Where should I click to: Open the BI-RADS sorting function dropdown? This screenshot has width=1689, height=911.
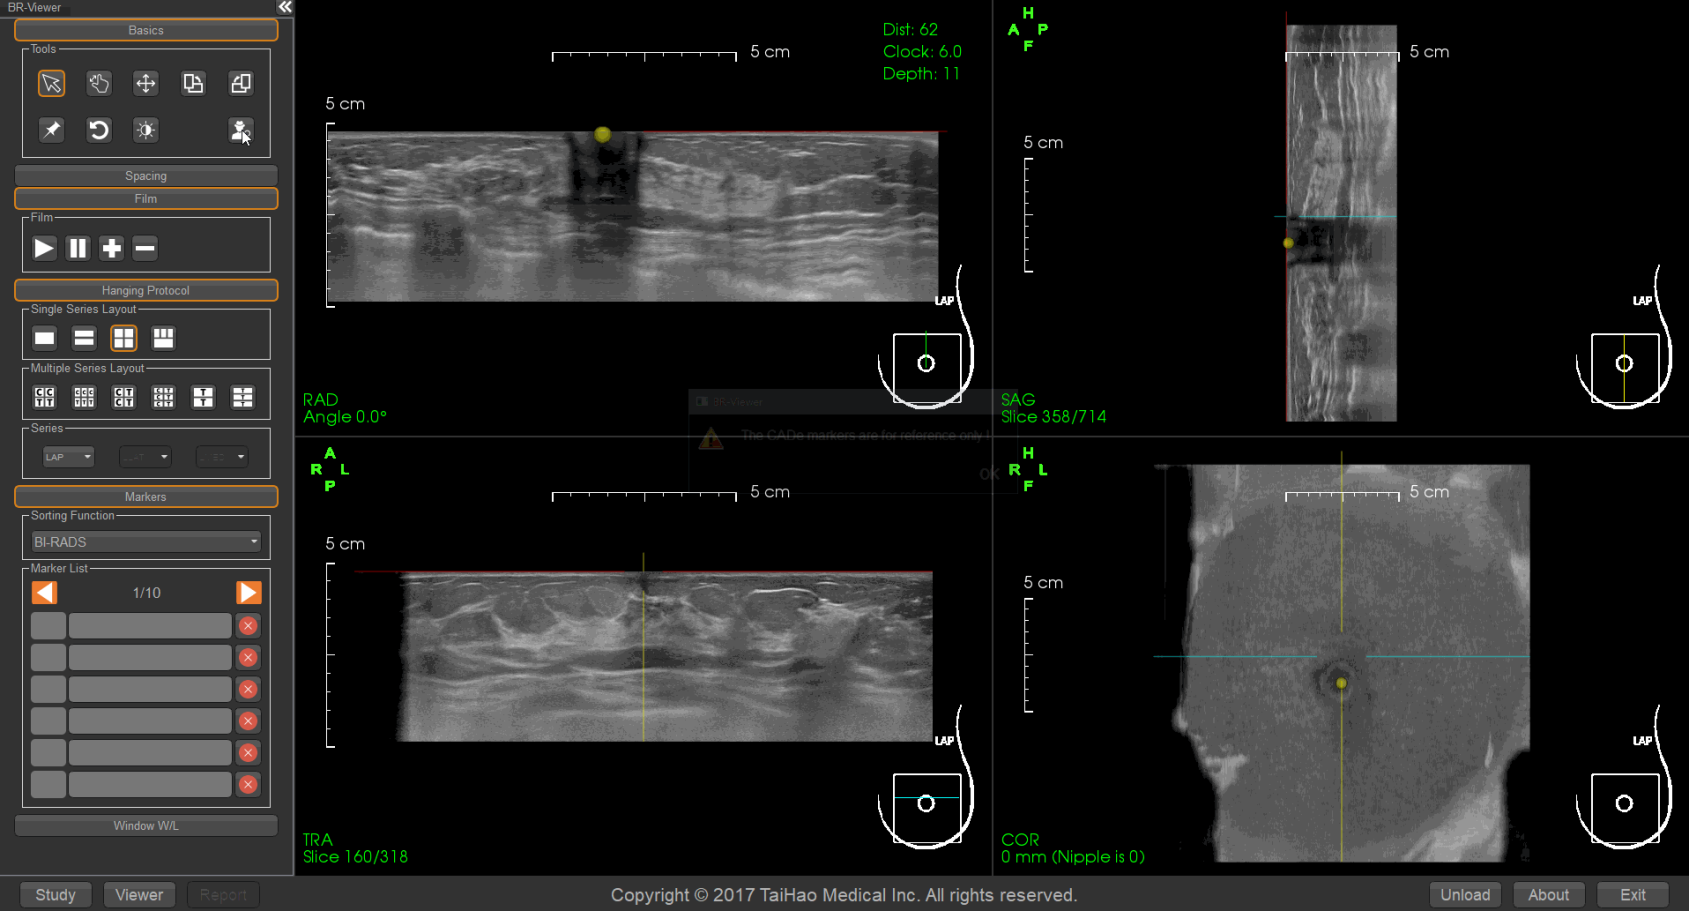point(146,542)
